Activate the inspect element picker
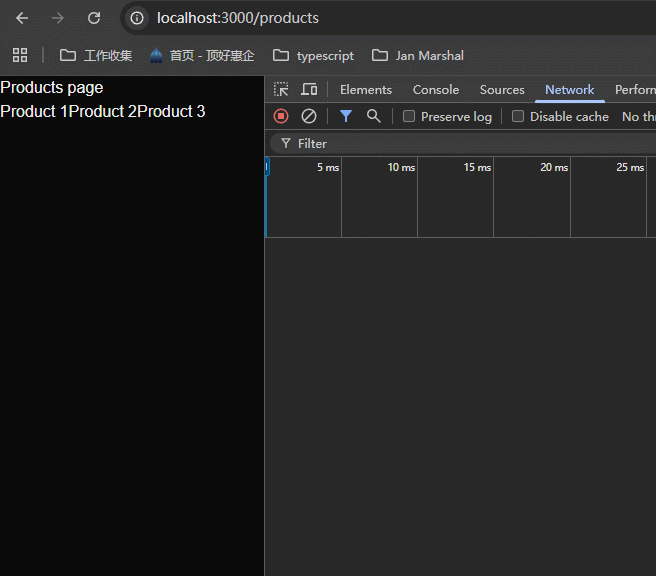This screenshot has width=656, height=576. click(x=281, y=90)
